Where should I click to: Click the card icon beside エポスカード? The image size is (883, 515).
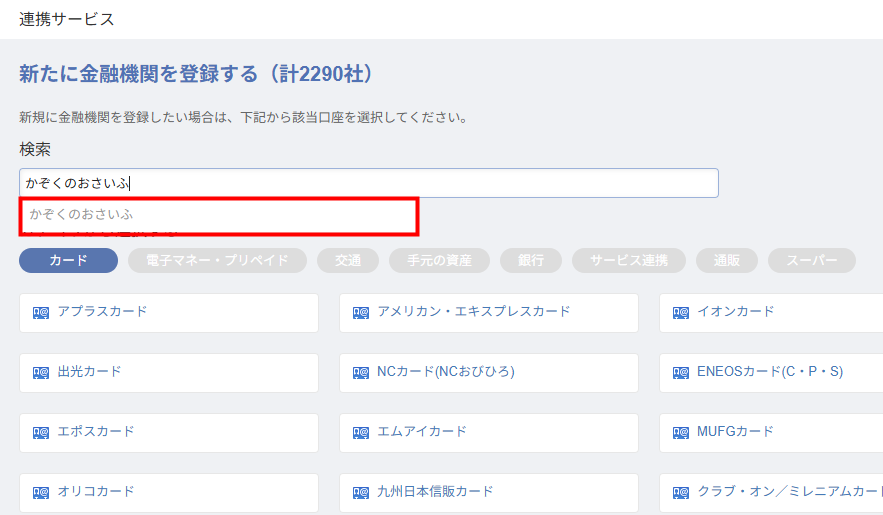pos(41,433)
